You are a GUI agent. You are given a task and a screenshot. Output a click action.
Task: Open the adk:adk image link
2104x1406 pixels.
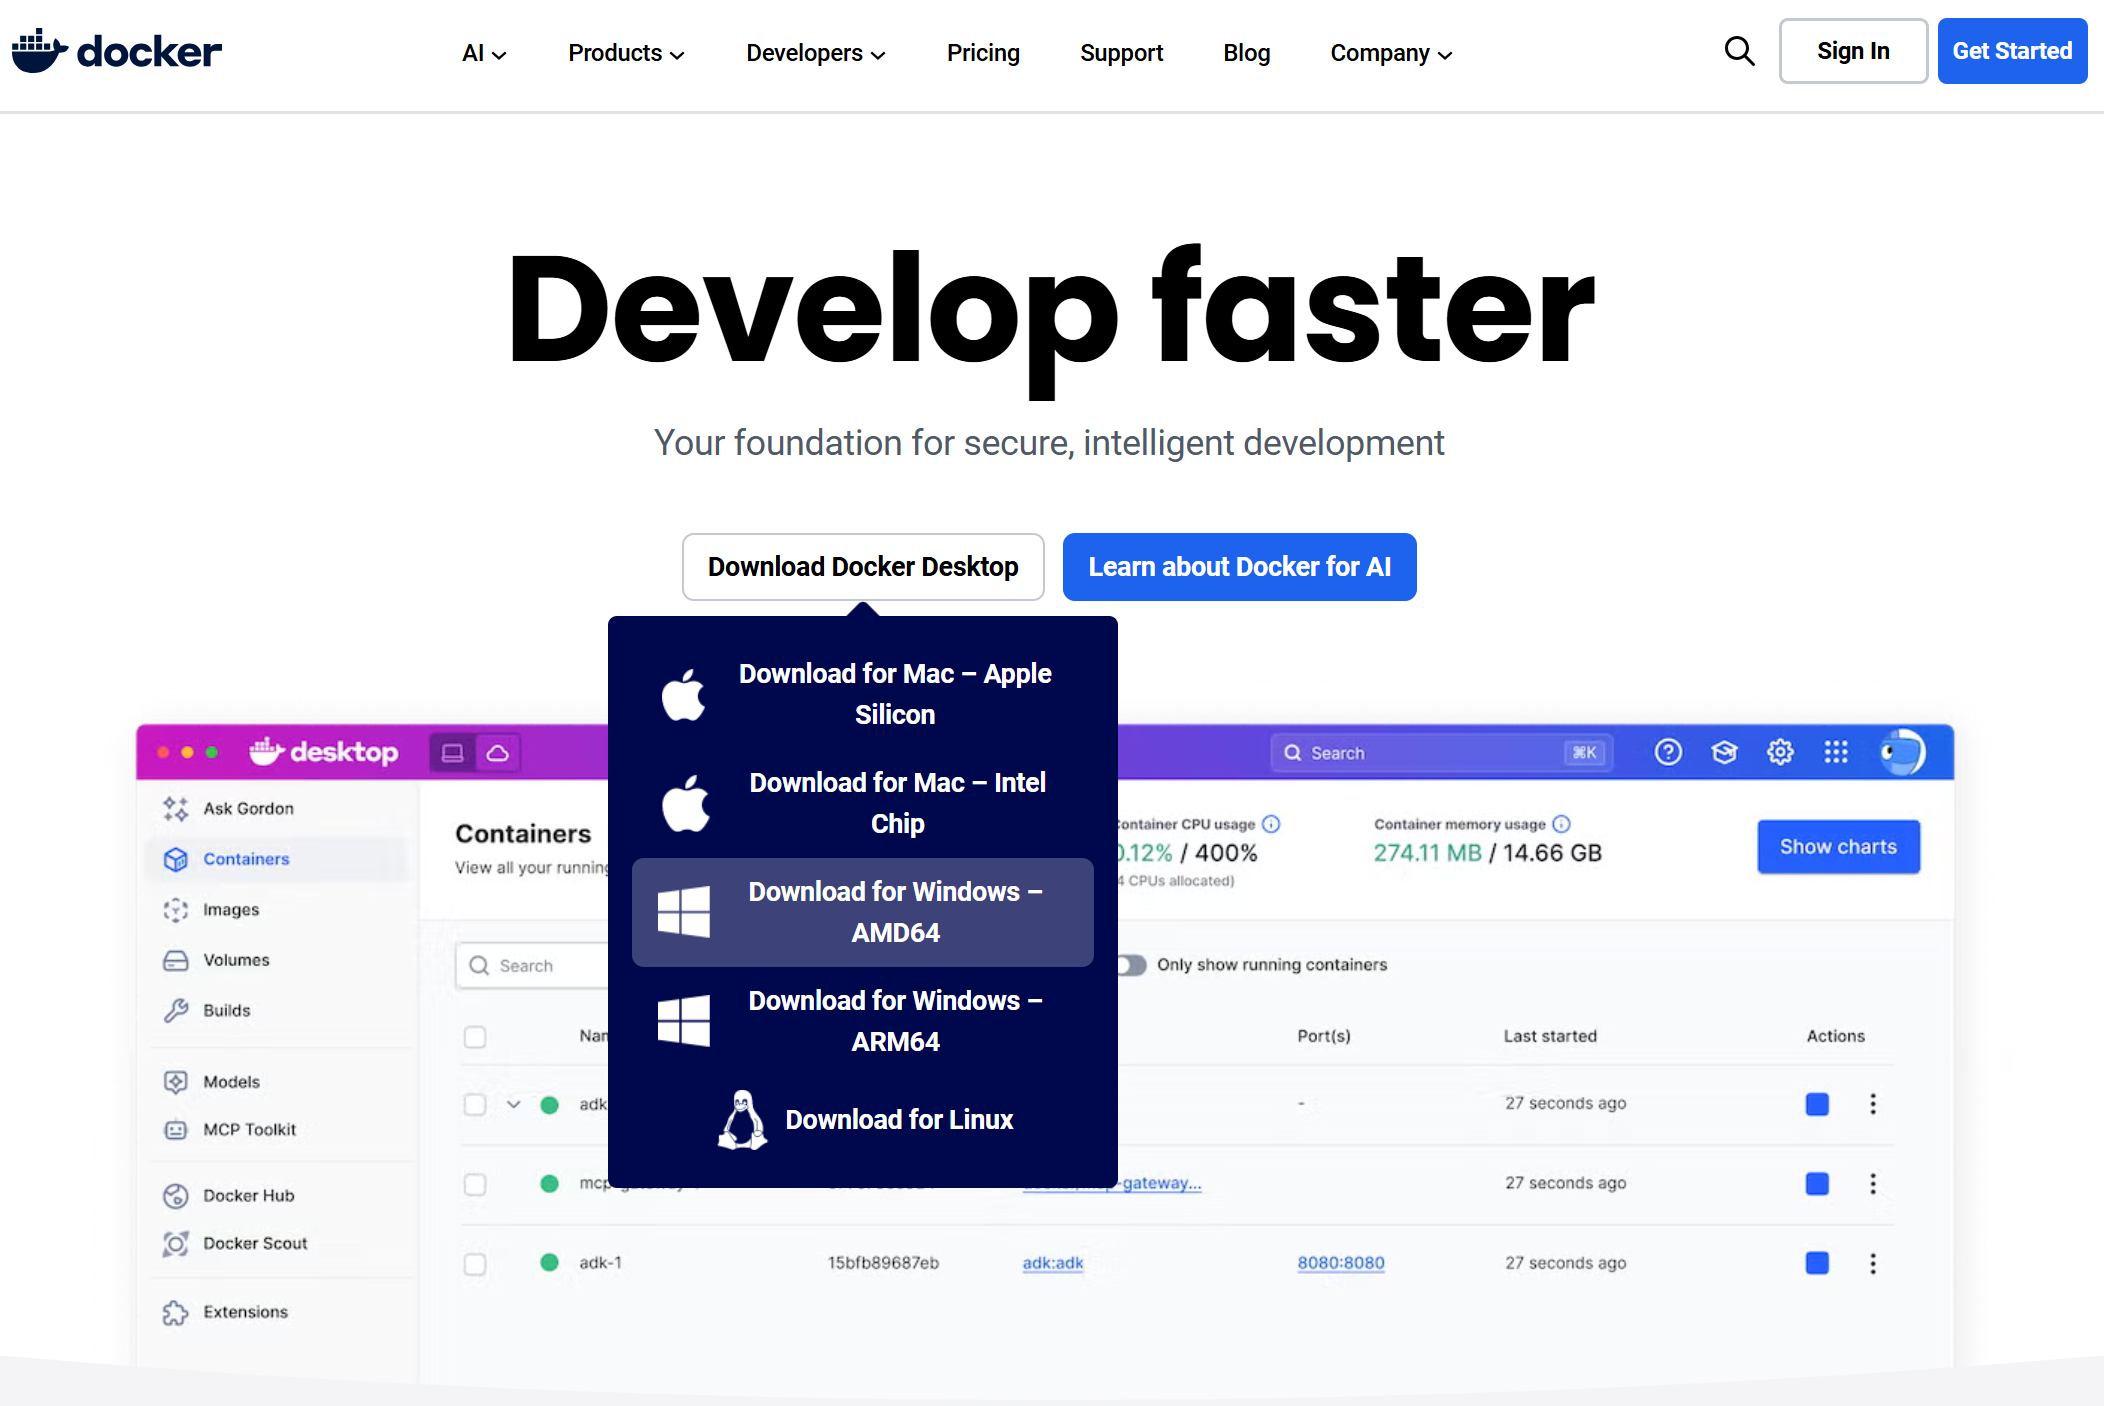[x=1053, y=1263]
